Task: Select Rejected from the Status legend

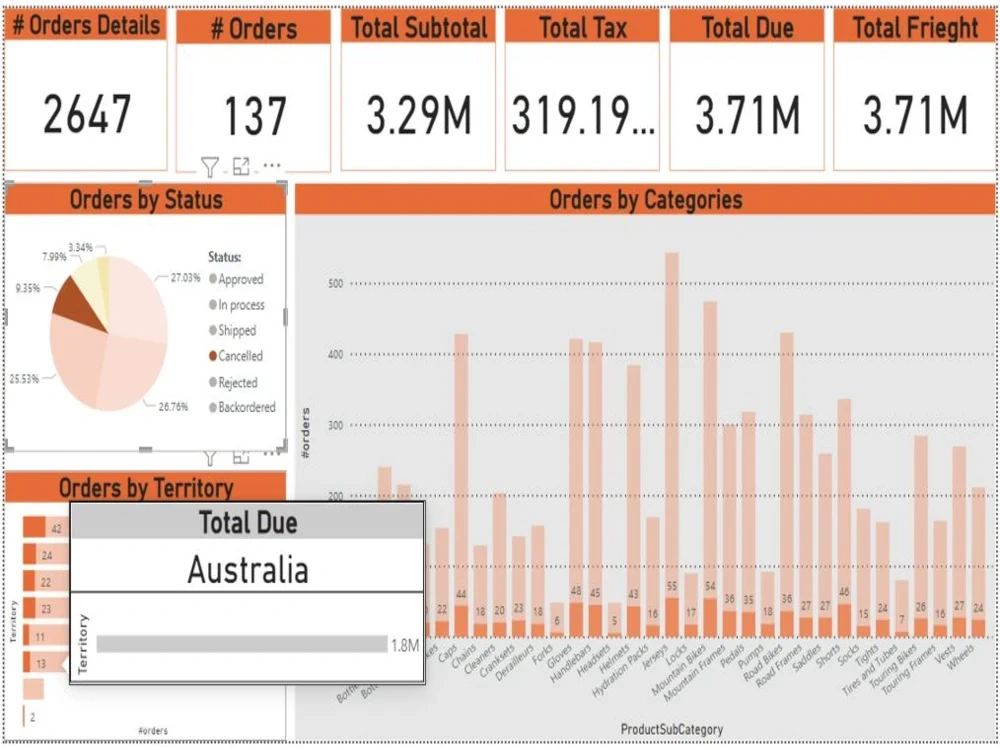Action: tap(241, 380)
